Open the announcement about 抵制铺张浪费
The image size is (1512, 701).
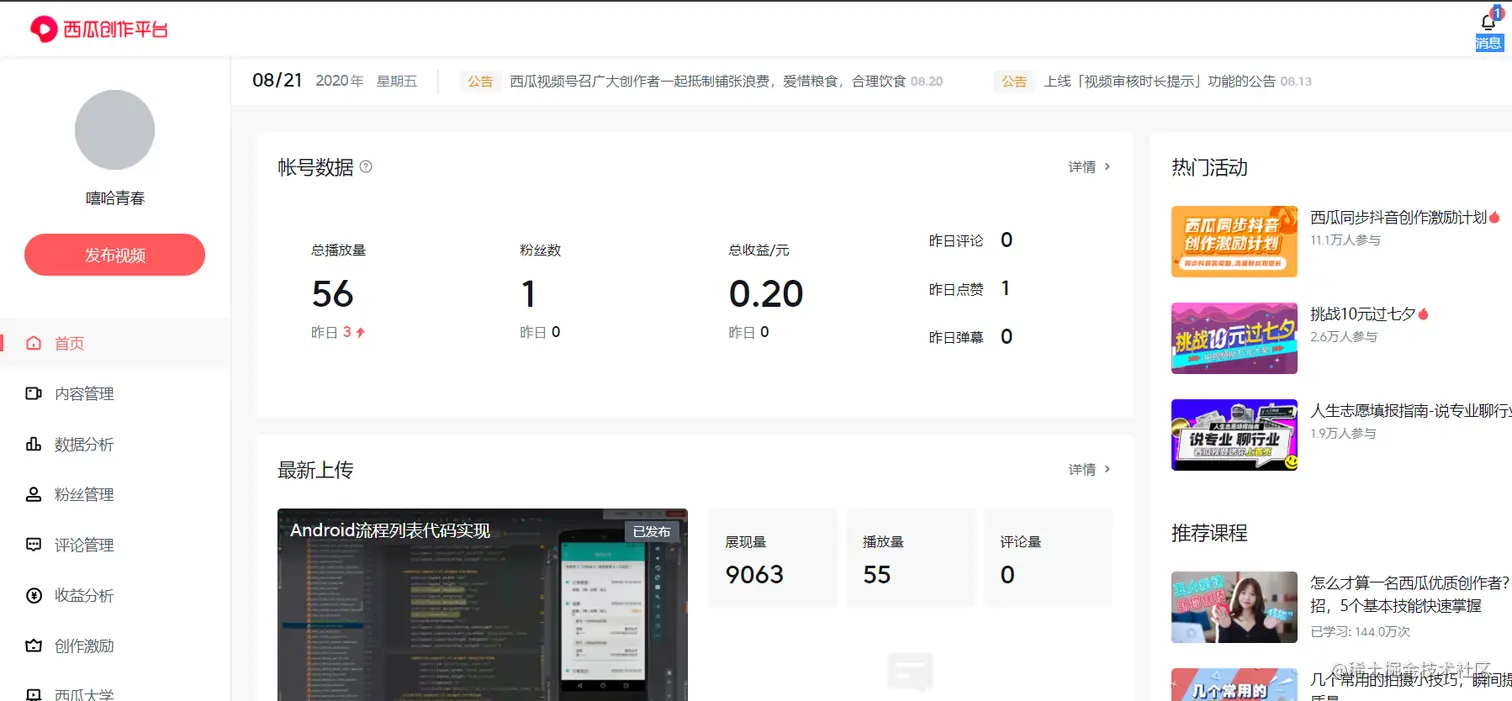[707, 81]
